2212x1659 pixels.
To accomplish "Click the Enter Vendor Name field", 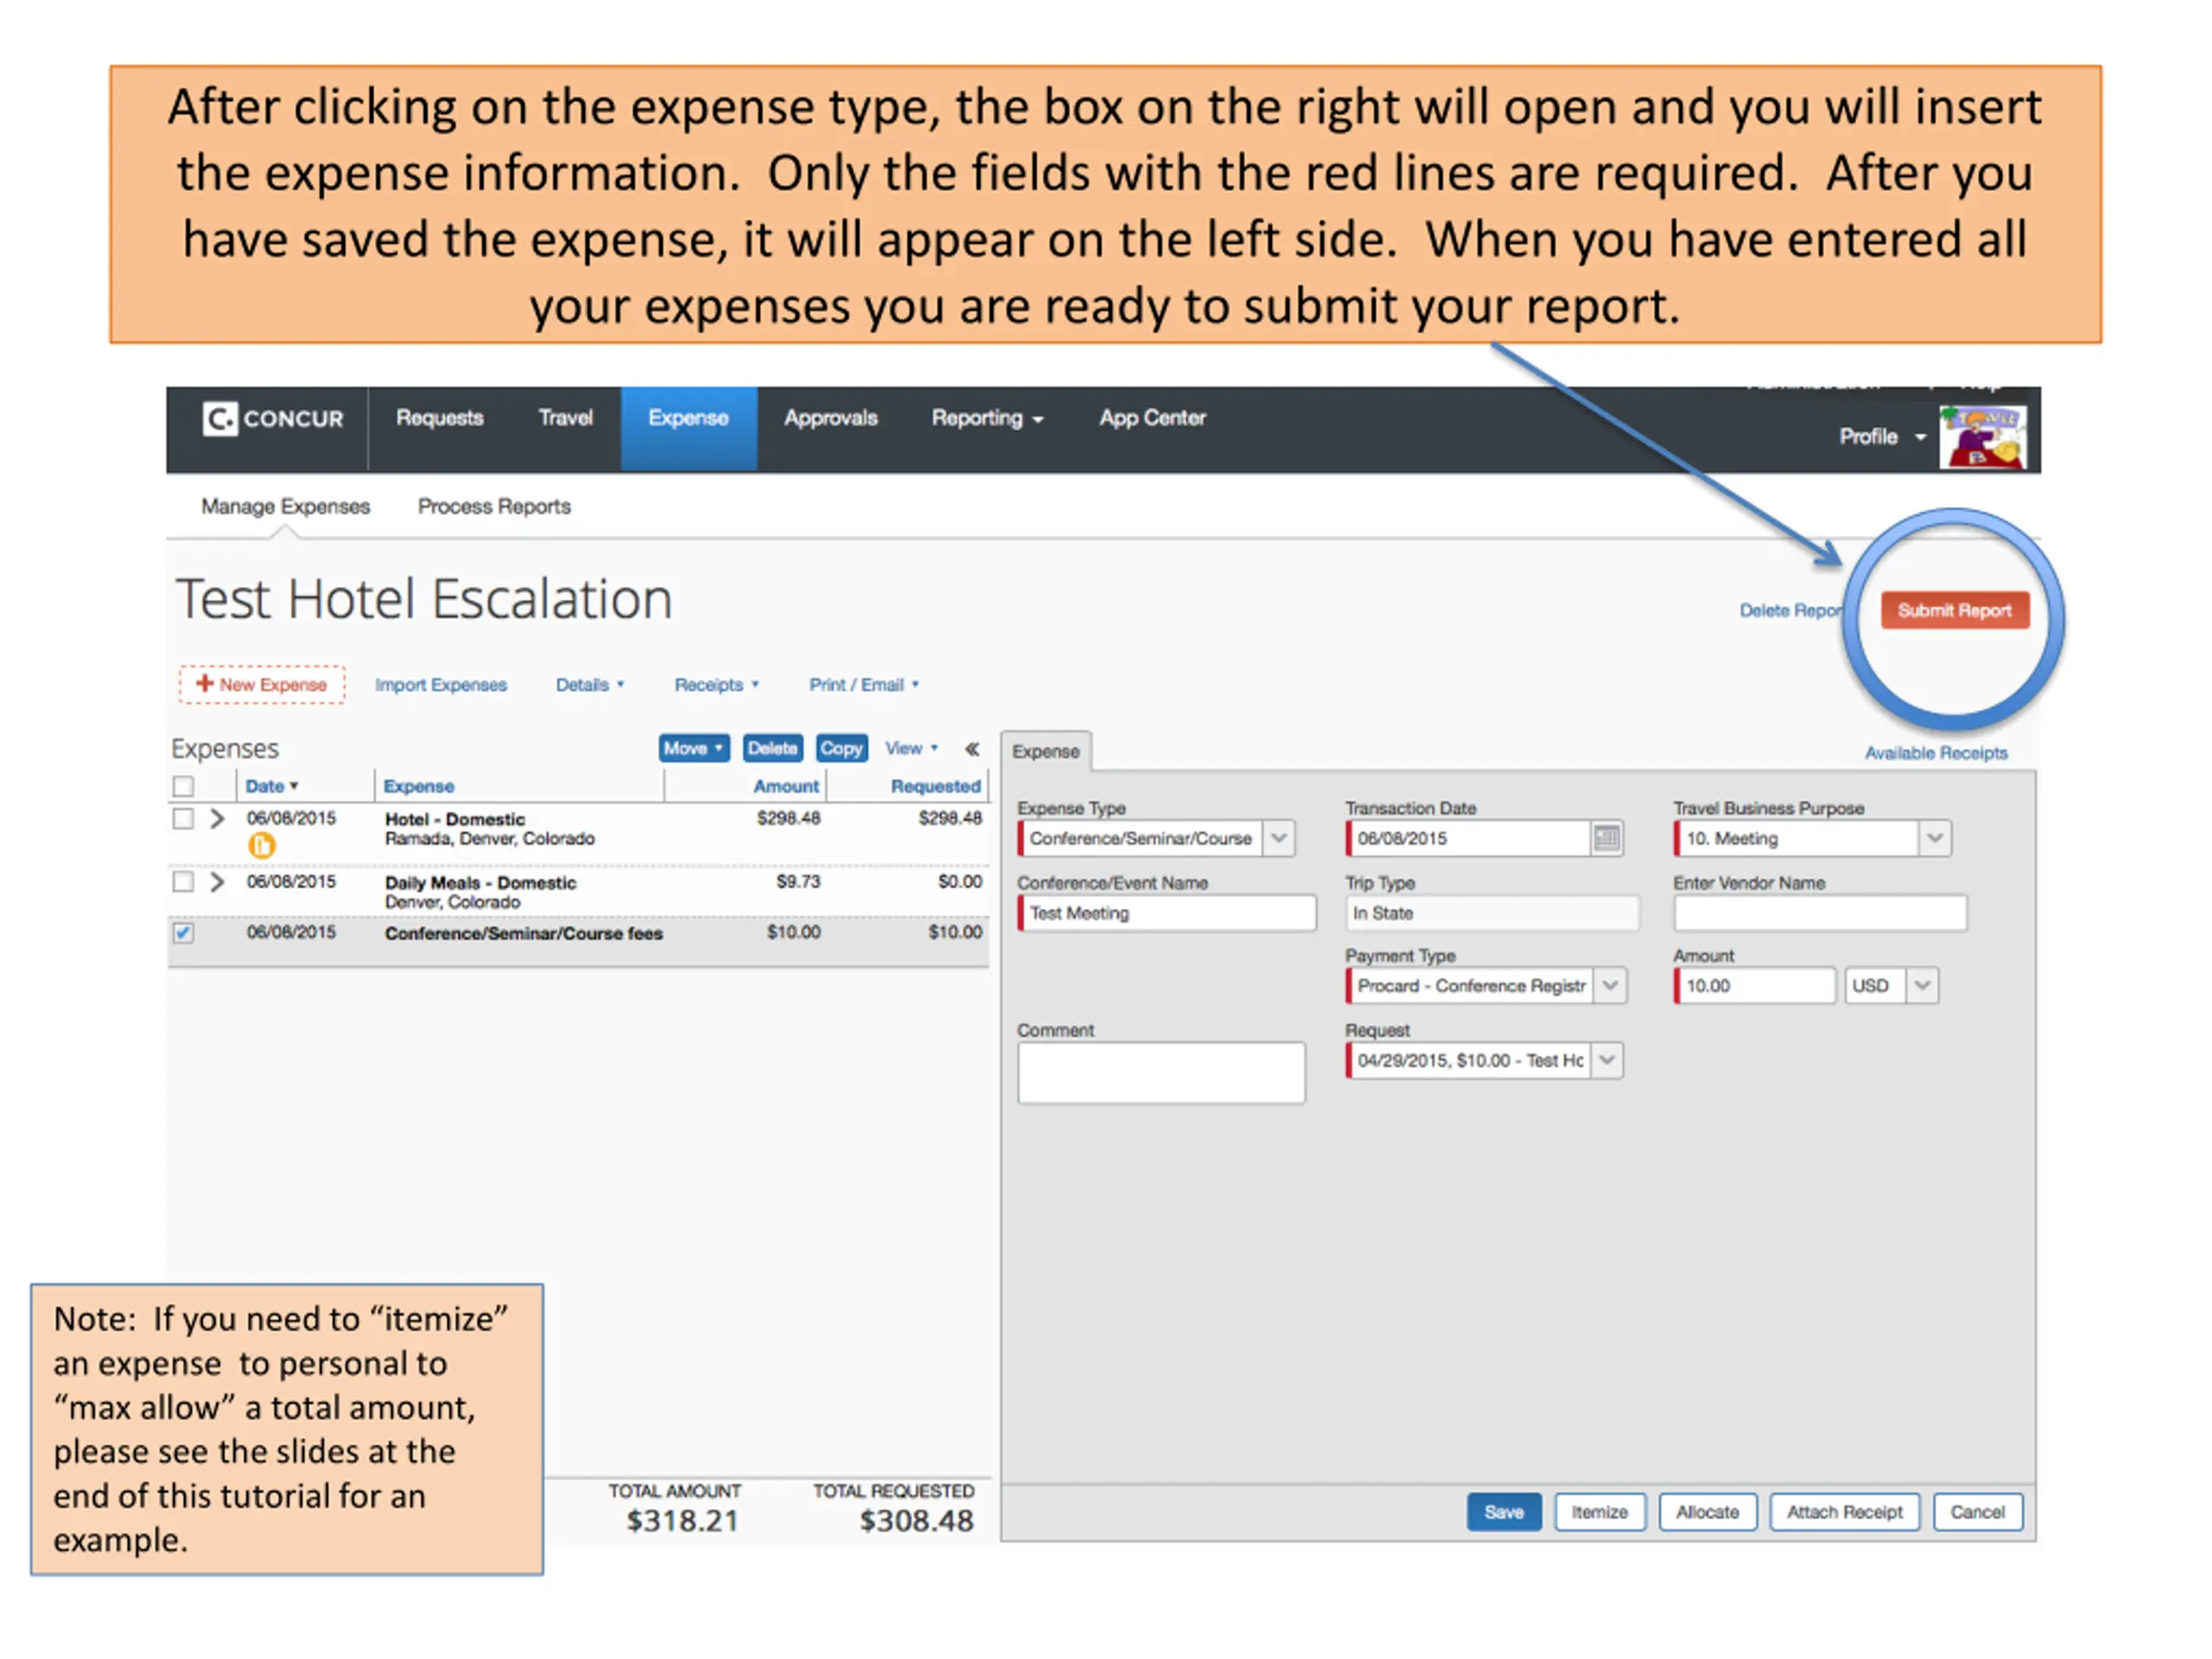I will coord(1819,913).
